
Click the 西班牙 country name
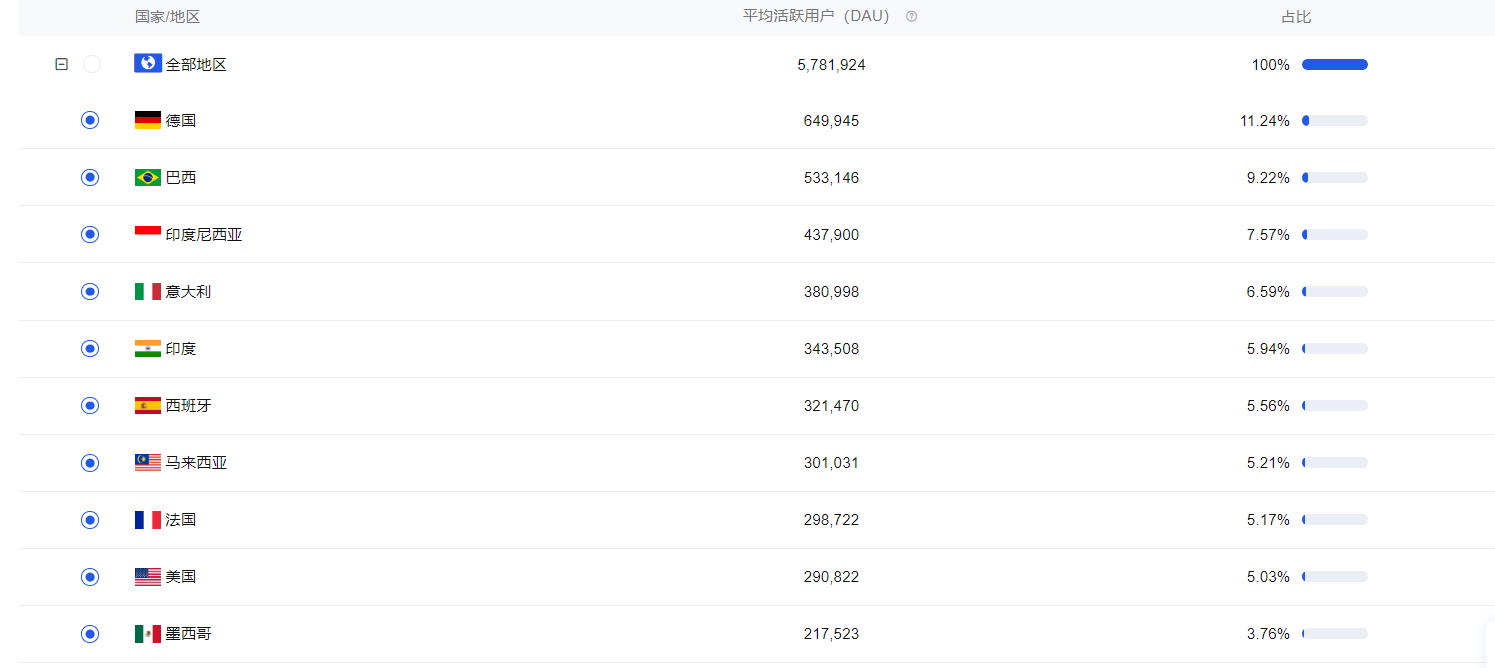click(x=189, y=406)
